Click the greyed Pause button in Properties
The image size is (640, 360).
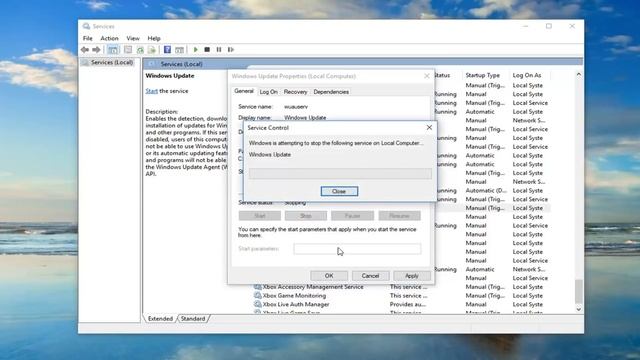352,216
